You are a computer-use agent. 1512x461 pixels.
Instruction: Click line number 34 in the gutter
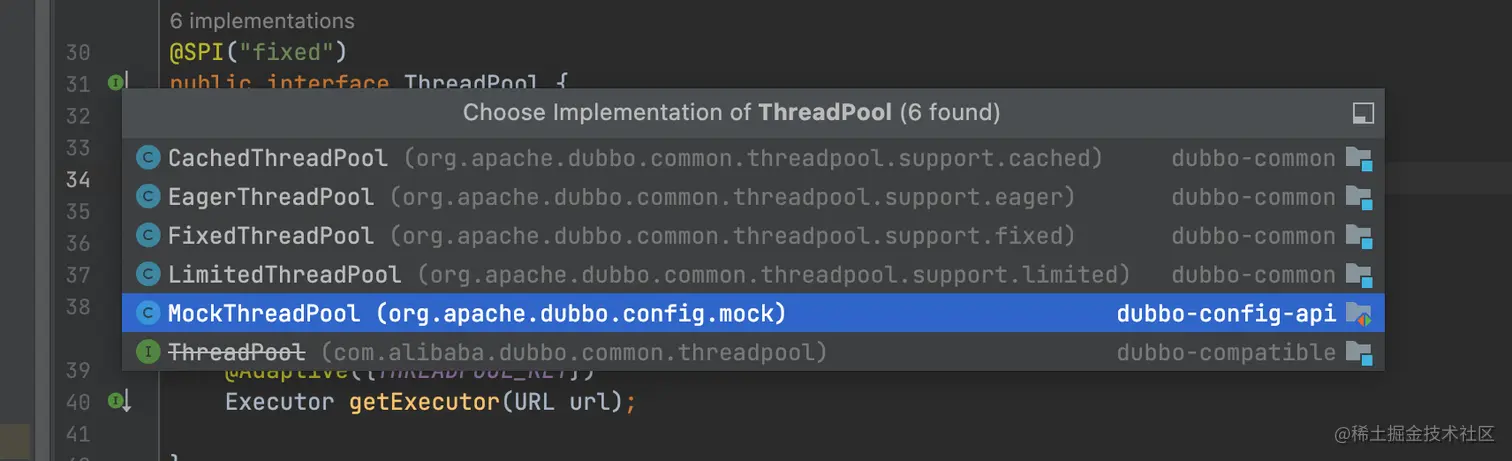point(78,180)
